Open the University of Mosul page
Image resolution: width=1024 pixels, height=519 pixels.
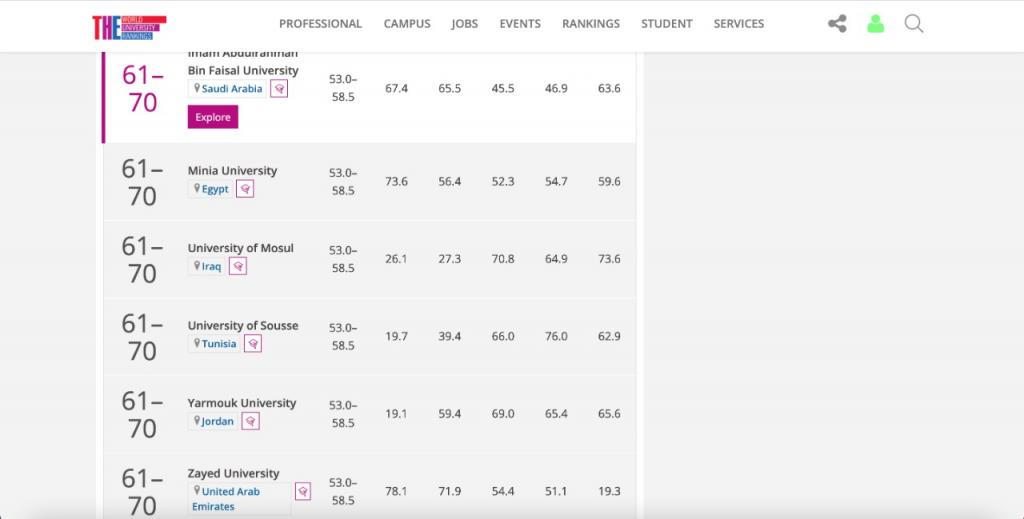point(240,248)
